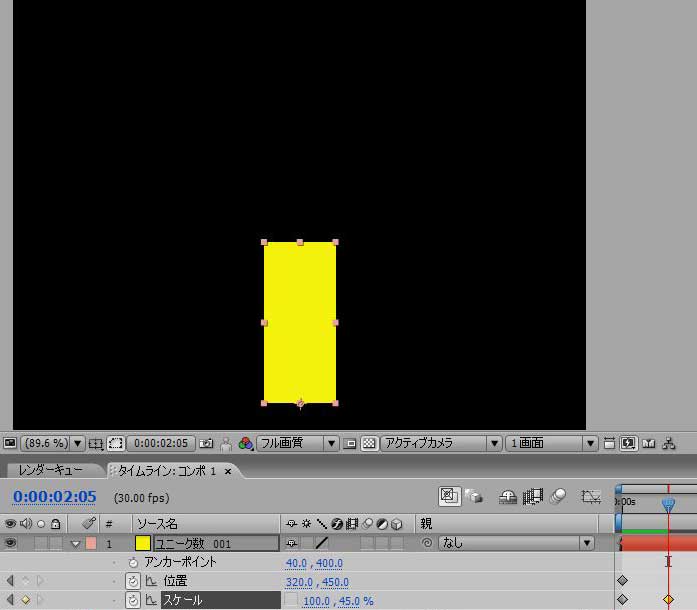Click the yellow スケール keyframe at playhead
697x610 pixels.
click(x=668, y=600)
